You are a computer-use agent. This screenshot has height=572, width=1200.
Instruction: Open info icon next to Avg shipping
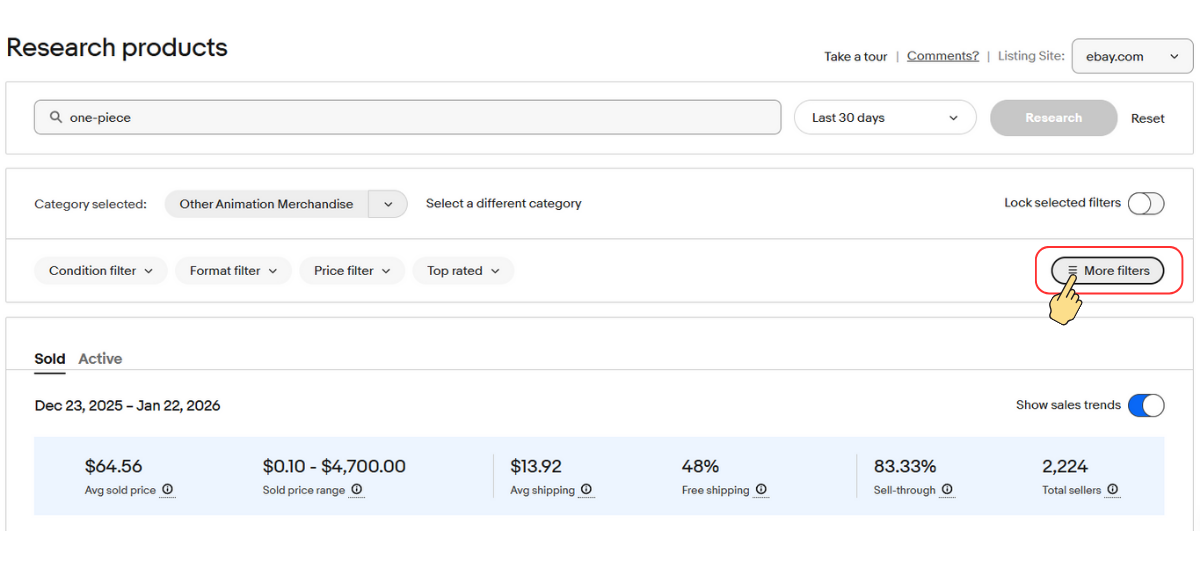586,490
